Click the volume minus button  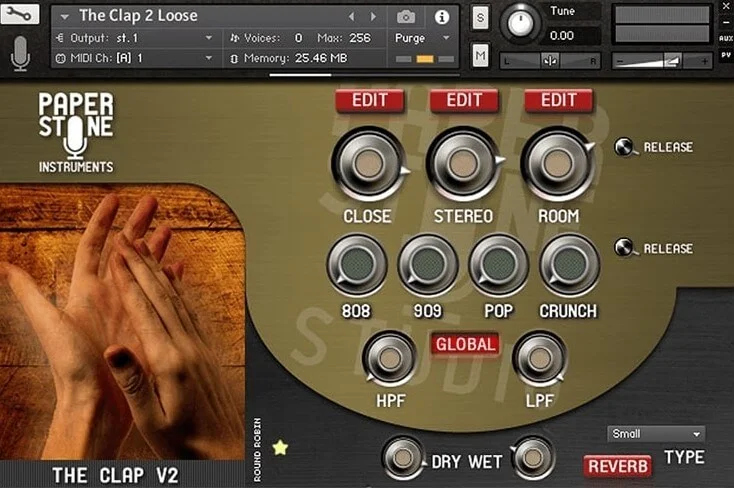pyautogui.click(x=620, y=61)
